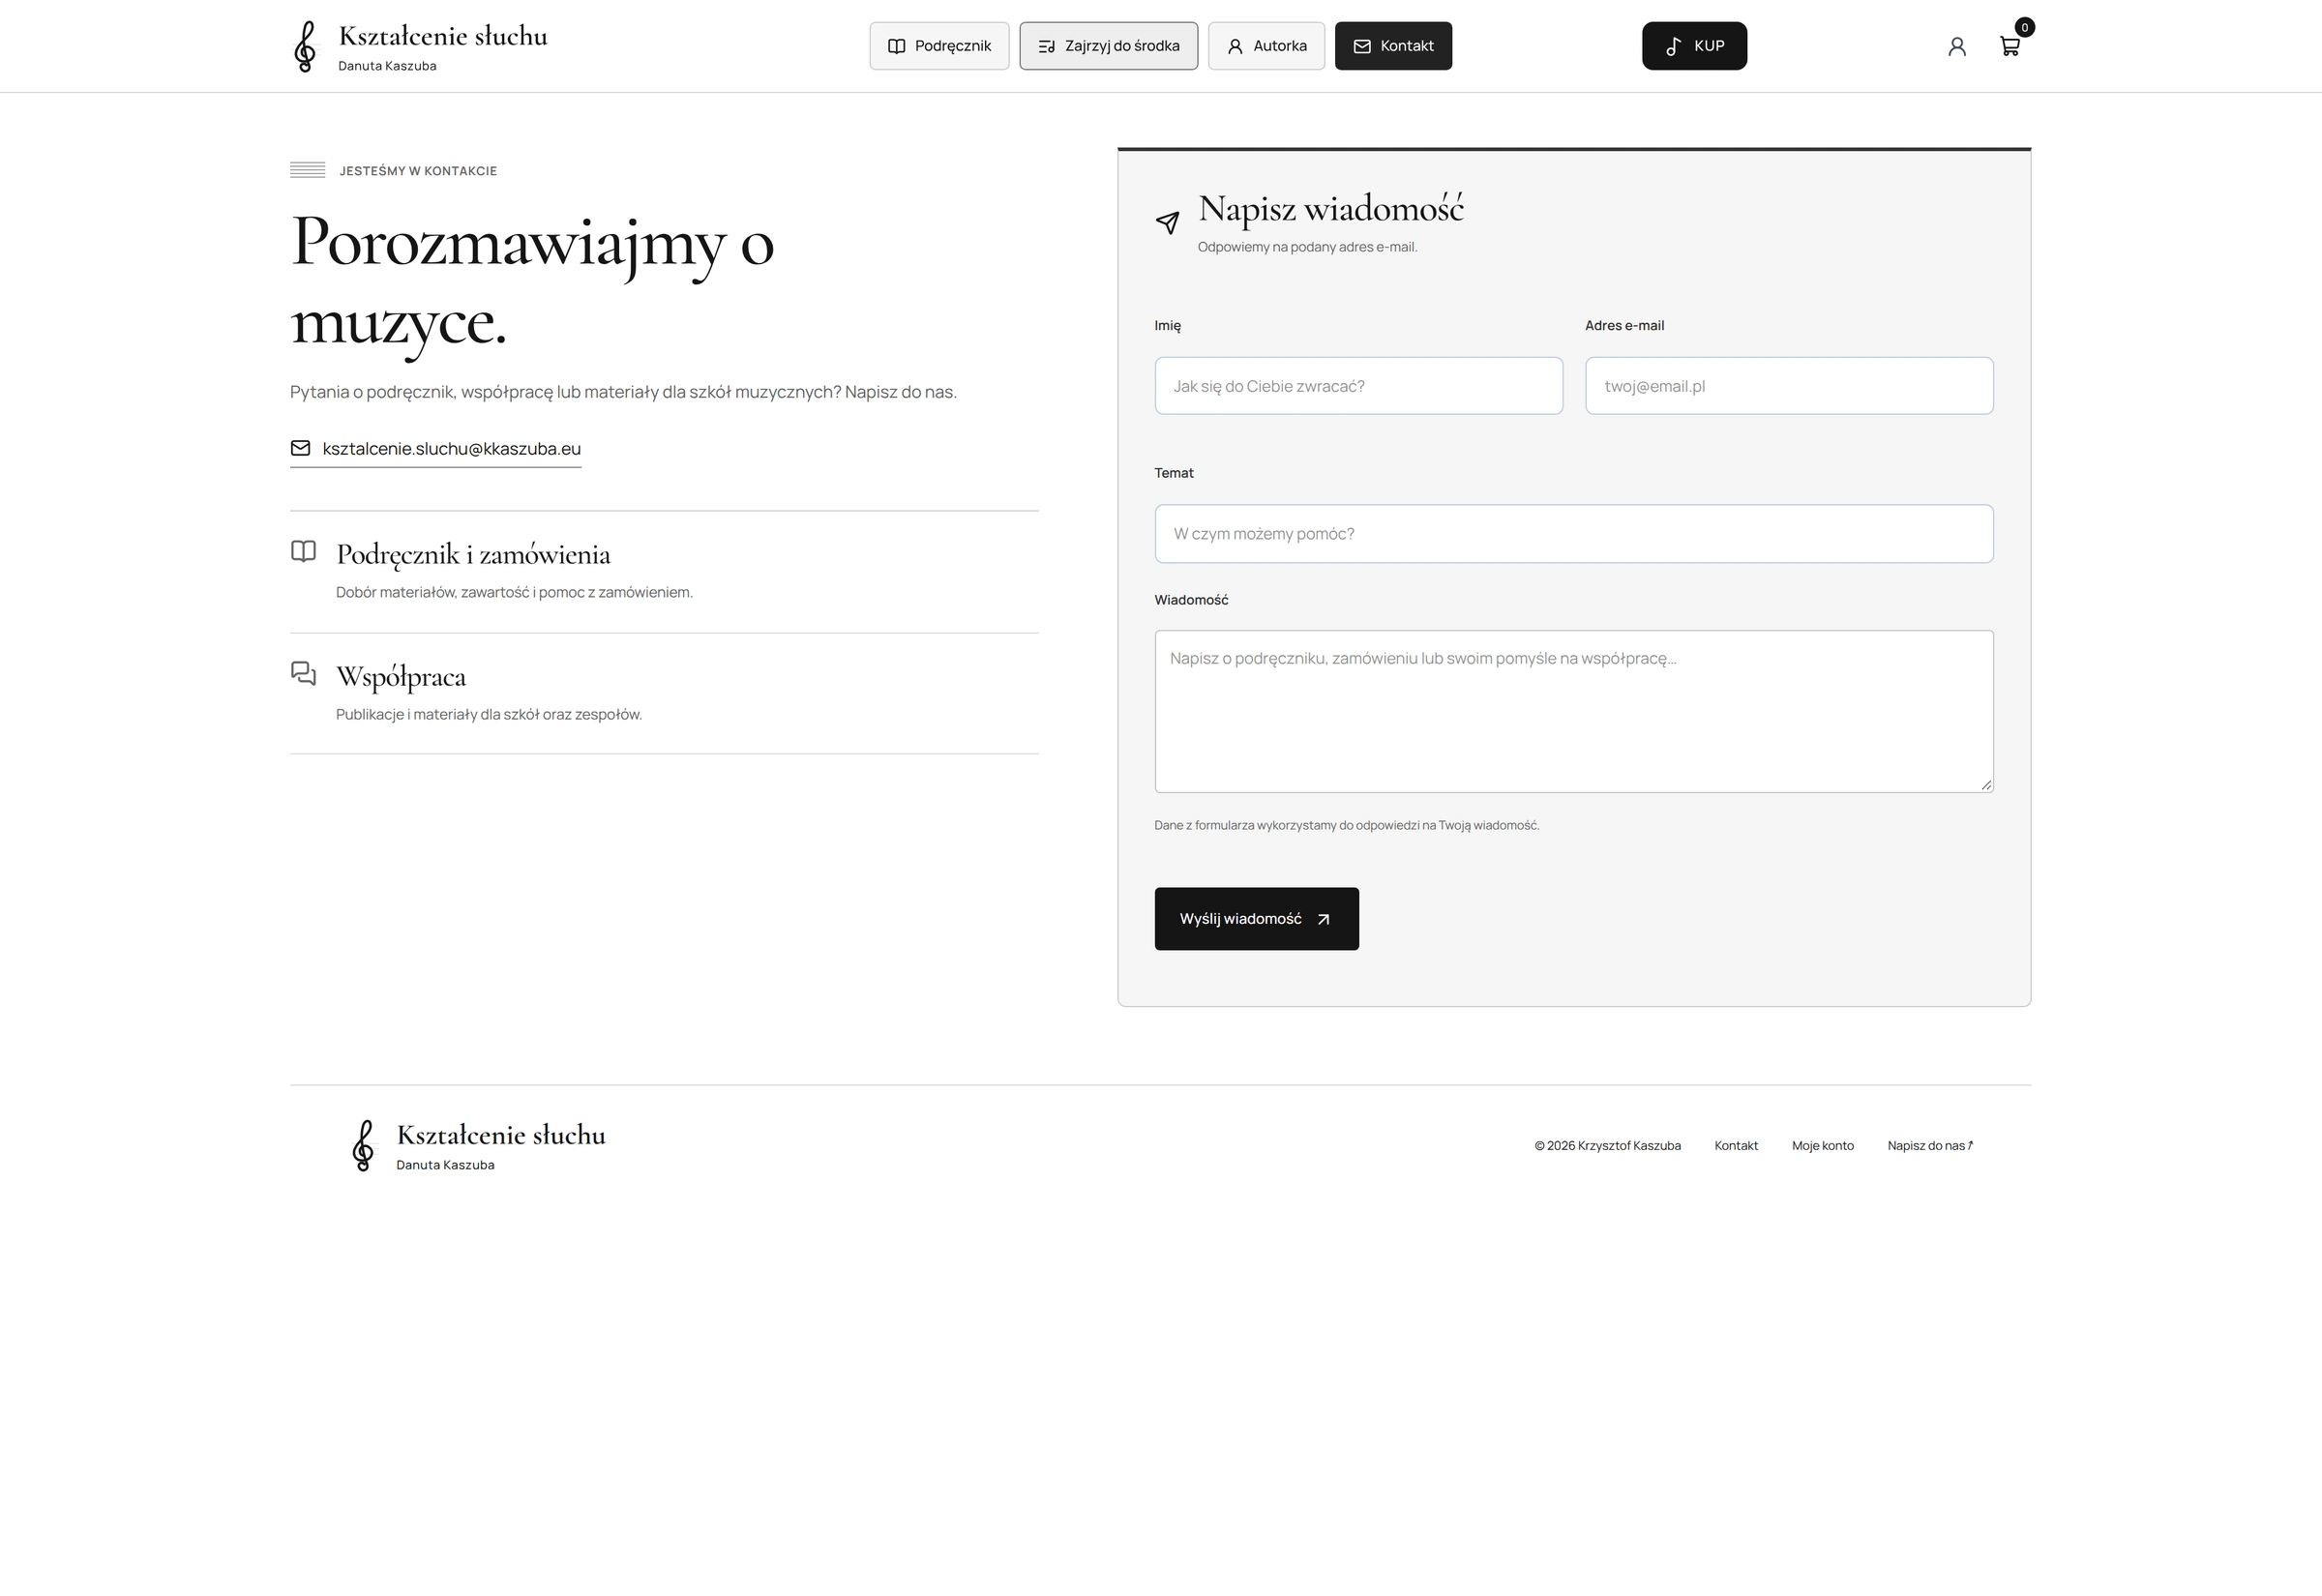Click the envelope icon beside the email address
Viewport: 2322px width, 1596px height.
(x=300, y=448)
